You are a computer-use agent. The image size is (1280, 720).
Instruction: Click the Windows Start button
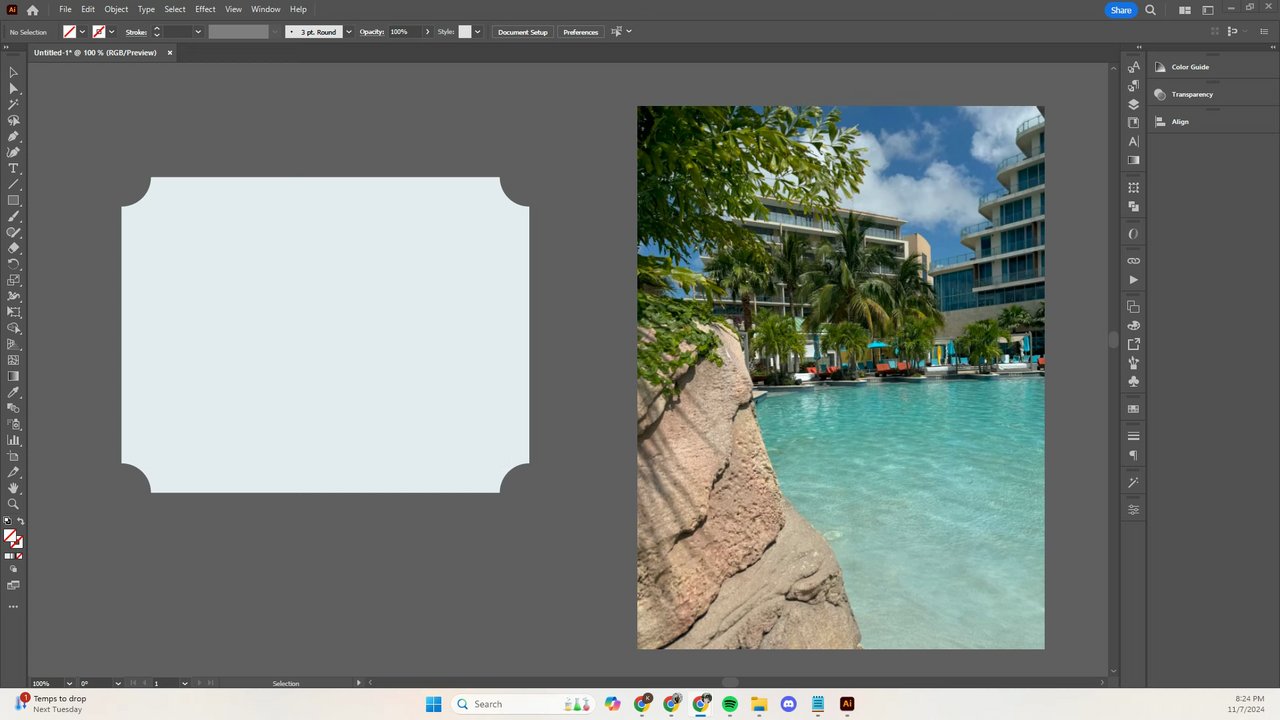[433, 704]
